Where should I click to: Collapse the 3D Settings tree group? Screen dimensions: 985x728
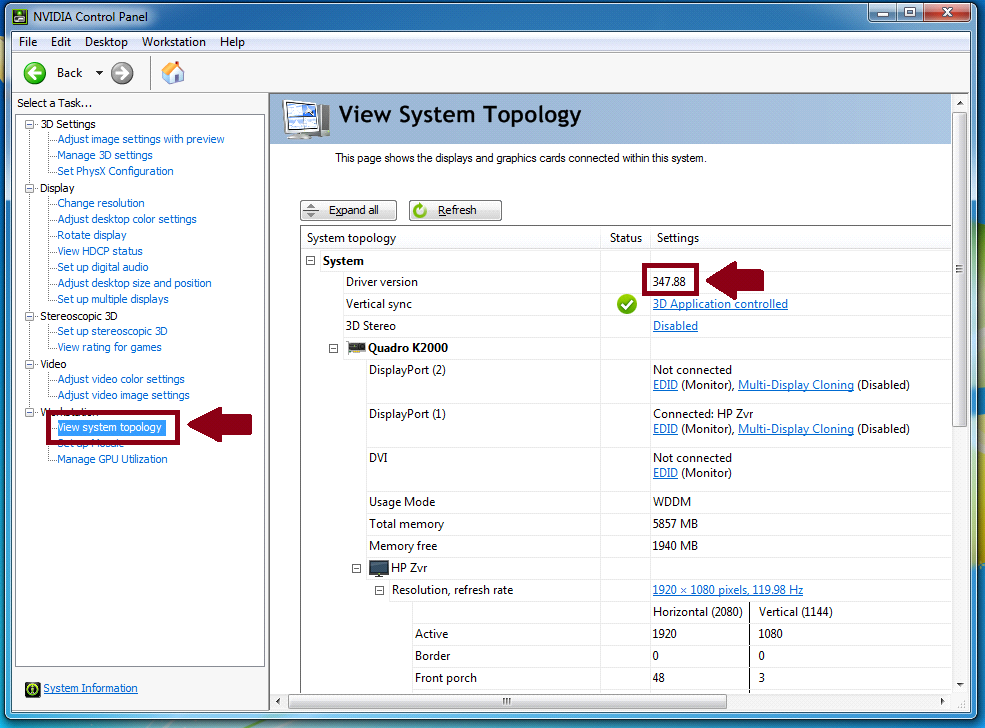point(30,124)
